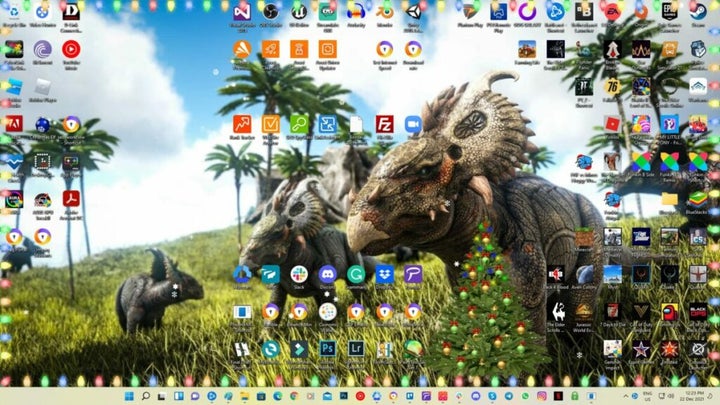Open the Adobe Acrobat shortcut
The height and width of the screenshot is (405, 720).
click(71, 199)
